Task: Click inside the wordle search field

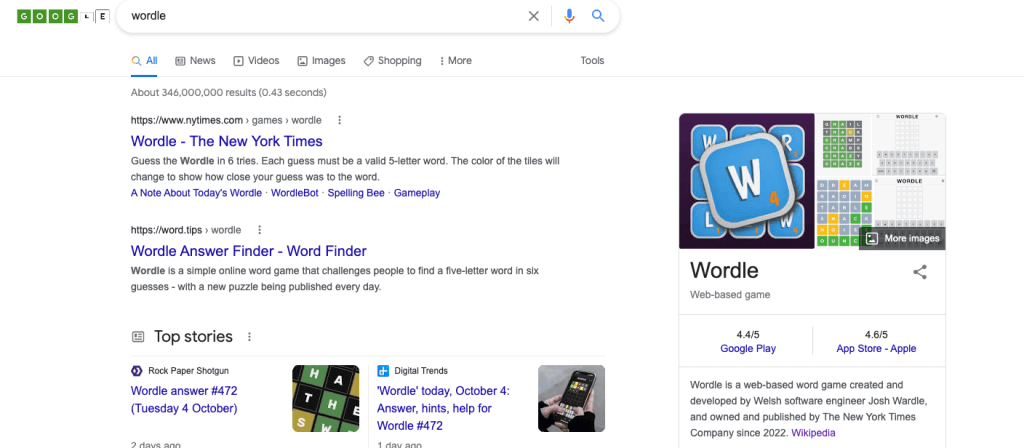Action: click(x=320, y=16)
